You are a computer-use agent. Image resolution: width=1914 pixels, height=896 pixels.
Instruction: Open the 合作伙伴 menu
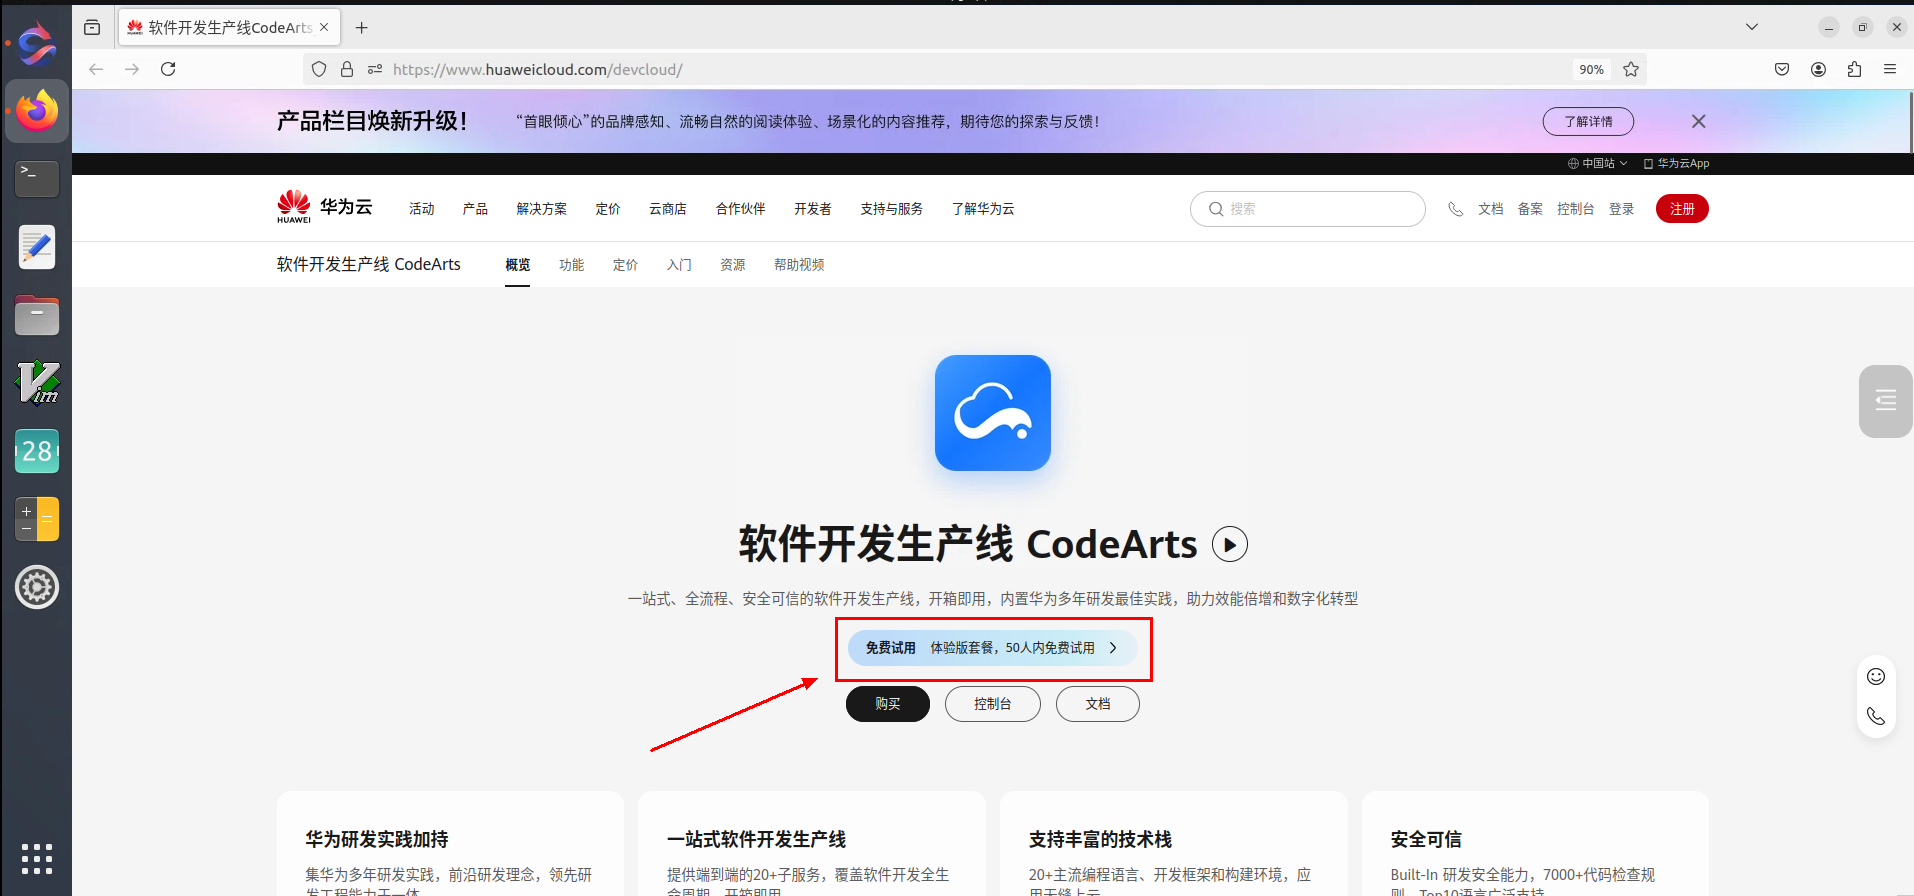pyautogui.click(x=741, y=209)
